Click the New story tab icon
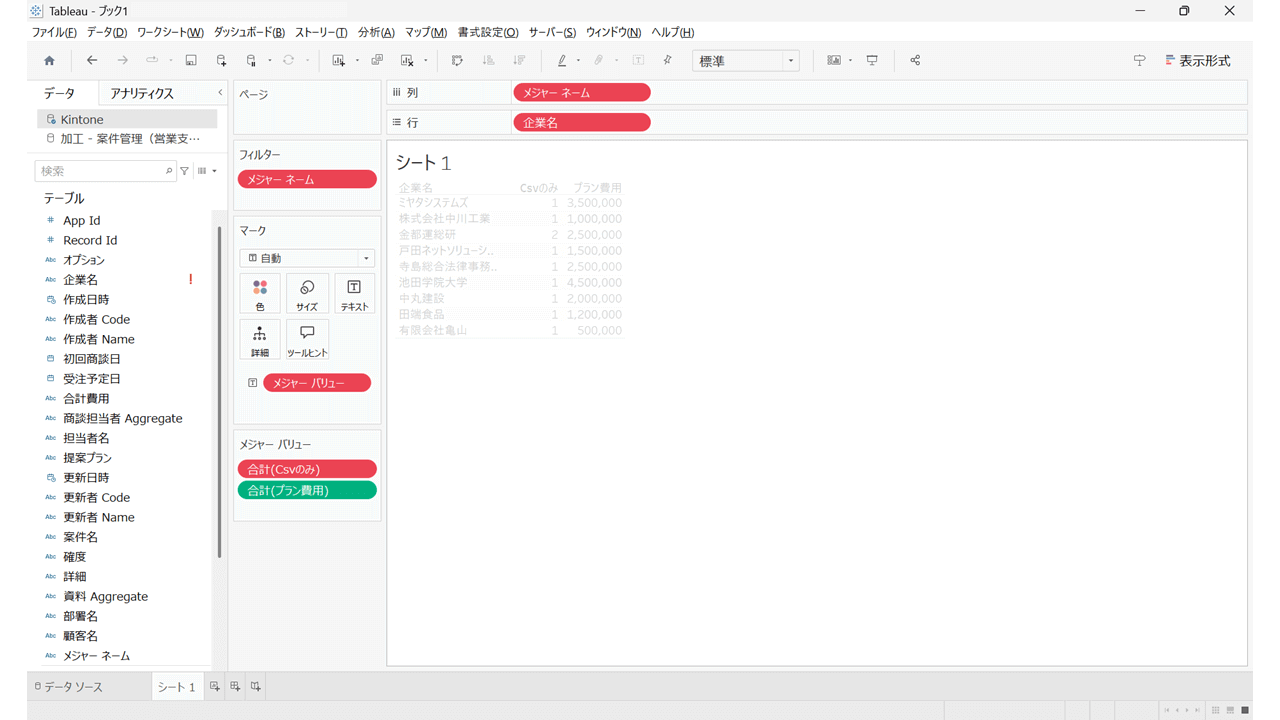The height and width of the screenshot is (720, 1280). [256, 687]
